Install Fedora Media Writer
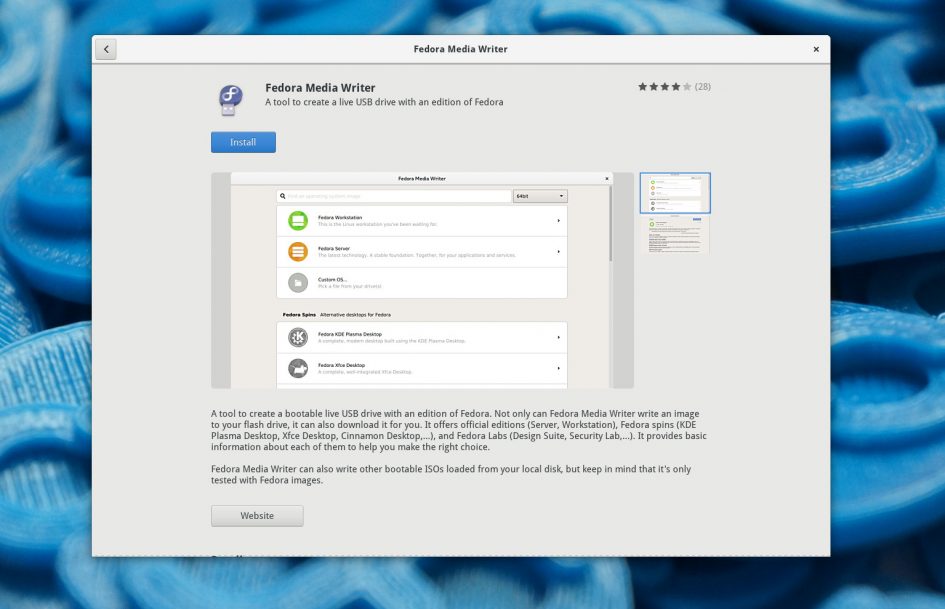 243,142
